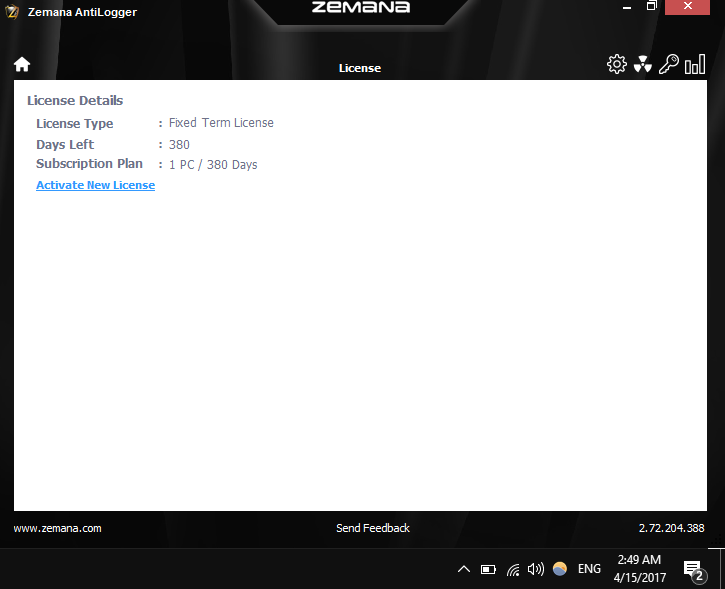This screenshot has height=589, width=725.
Task: Go to the Home screen icon
Action: click(x=22, y=64)
